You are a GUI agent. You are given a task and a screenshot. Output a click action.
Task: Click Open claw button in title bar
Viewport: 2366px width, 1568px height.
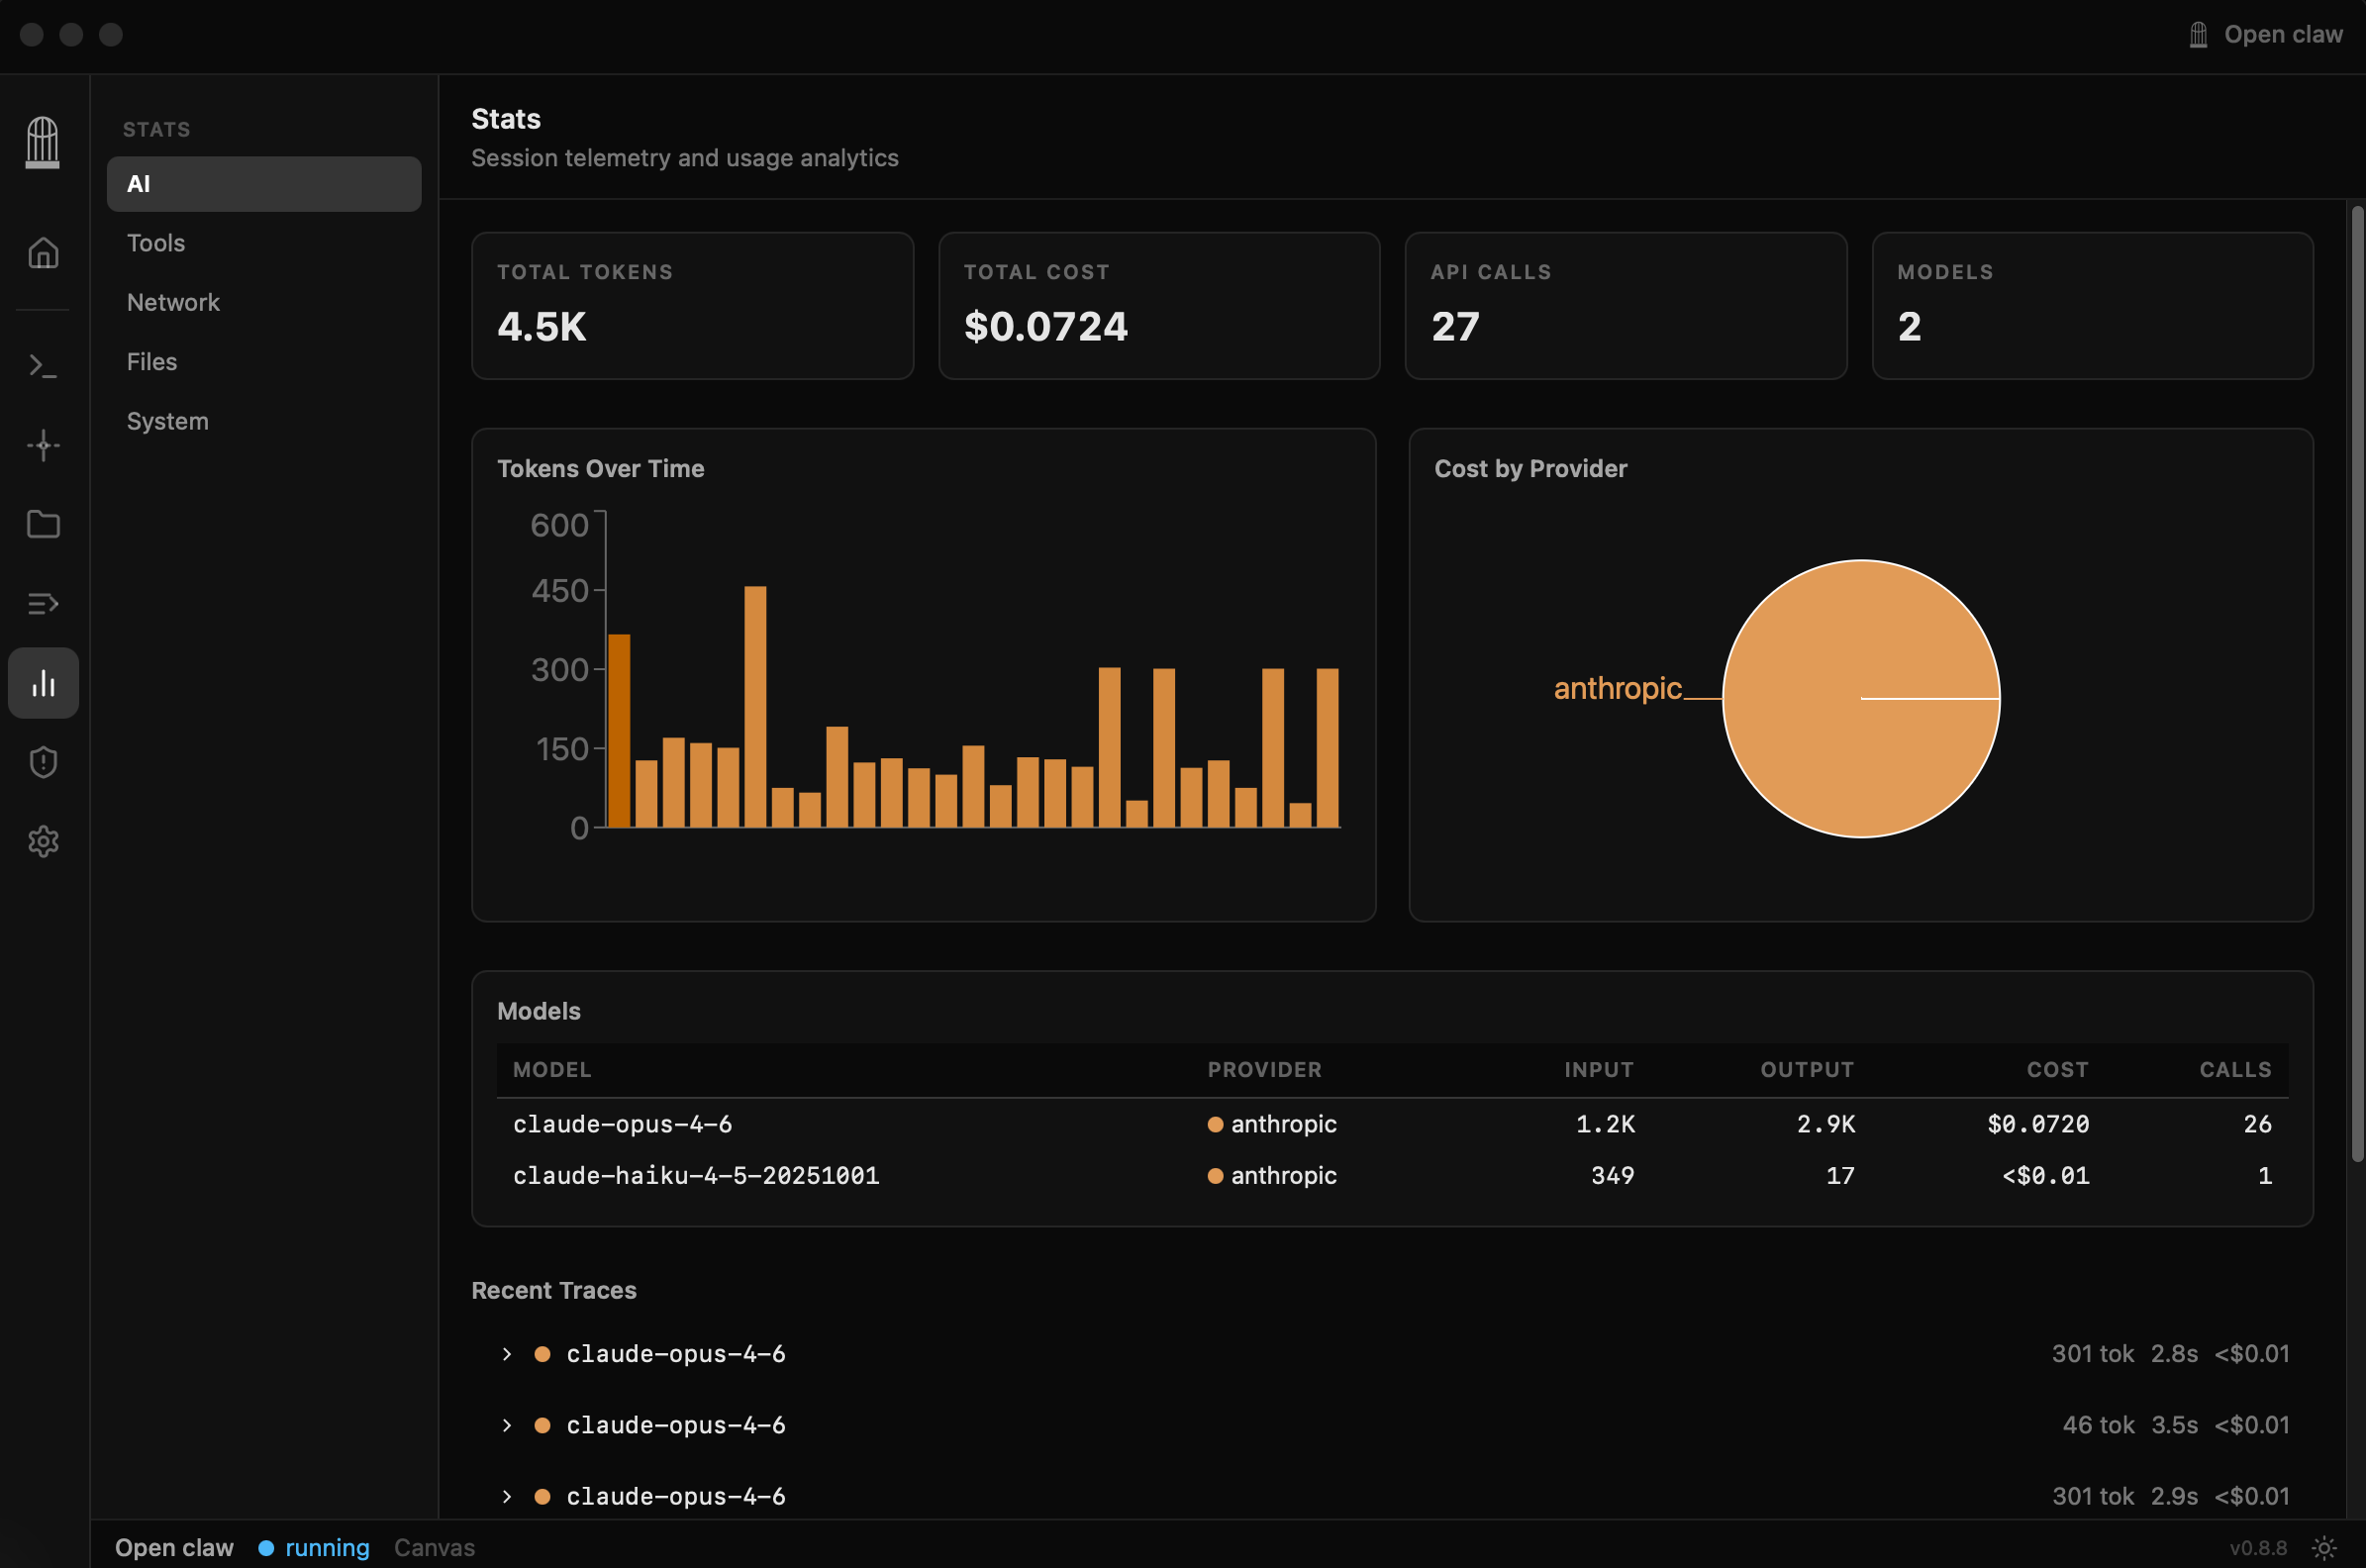point(2265,35)
